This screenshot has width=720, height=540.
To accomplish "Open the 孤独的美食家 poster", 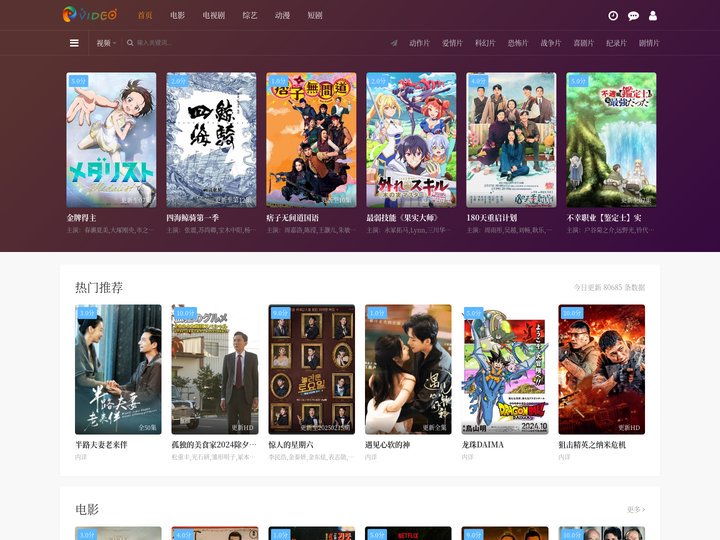I will pyautogui.click(x=215, y=369).
